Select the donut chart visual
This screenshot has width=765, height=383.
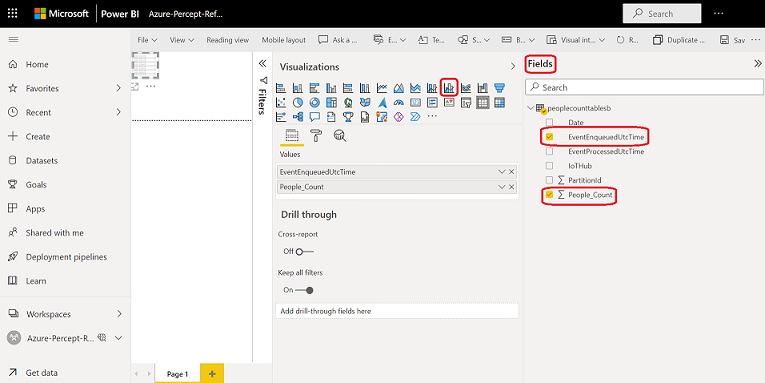click(314, 102)
